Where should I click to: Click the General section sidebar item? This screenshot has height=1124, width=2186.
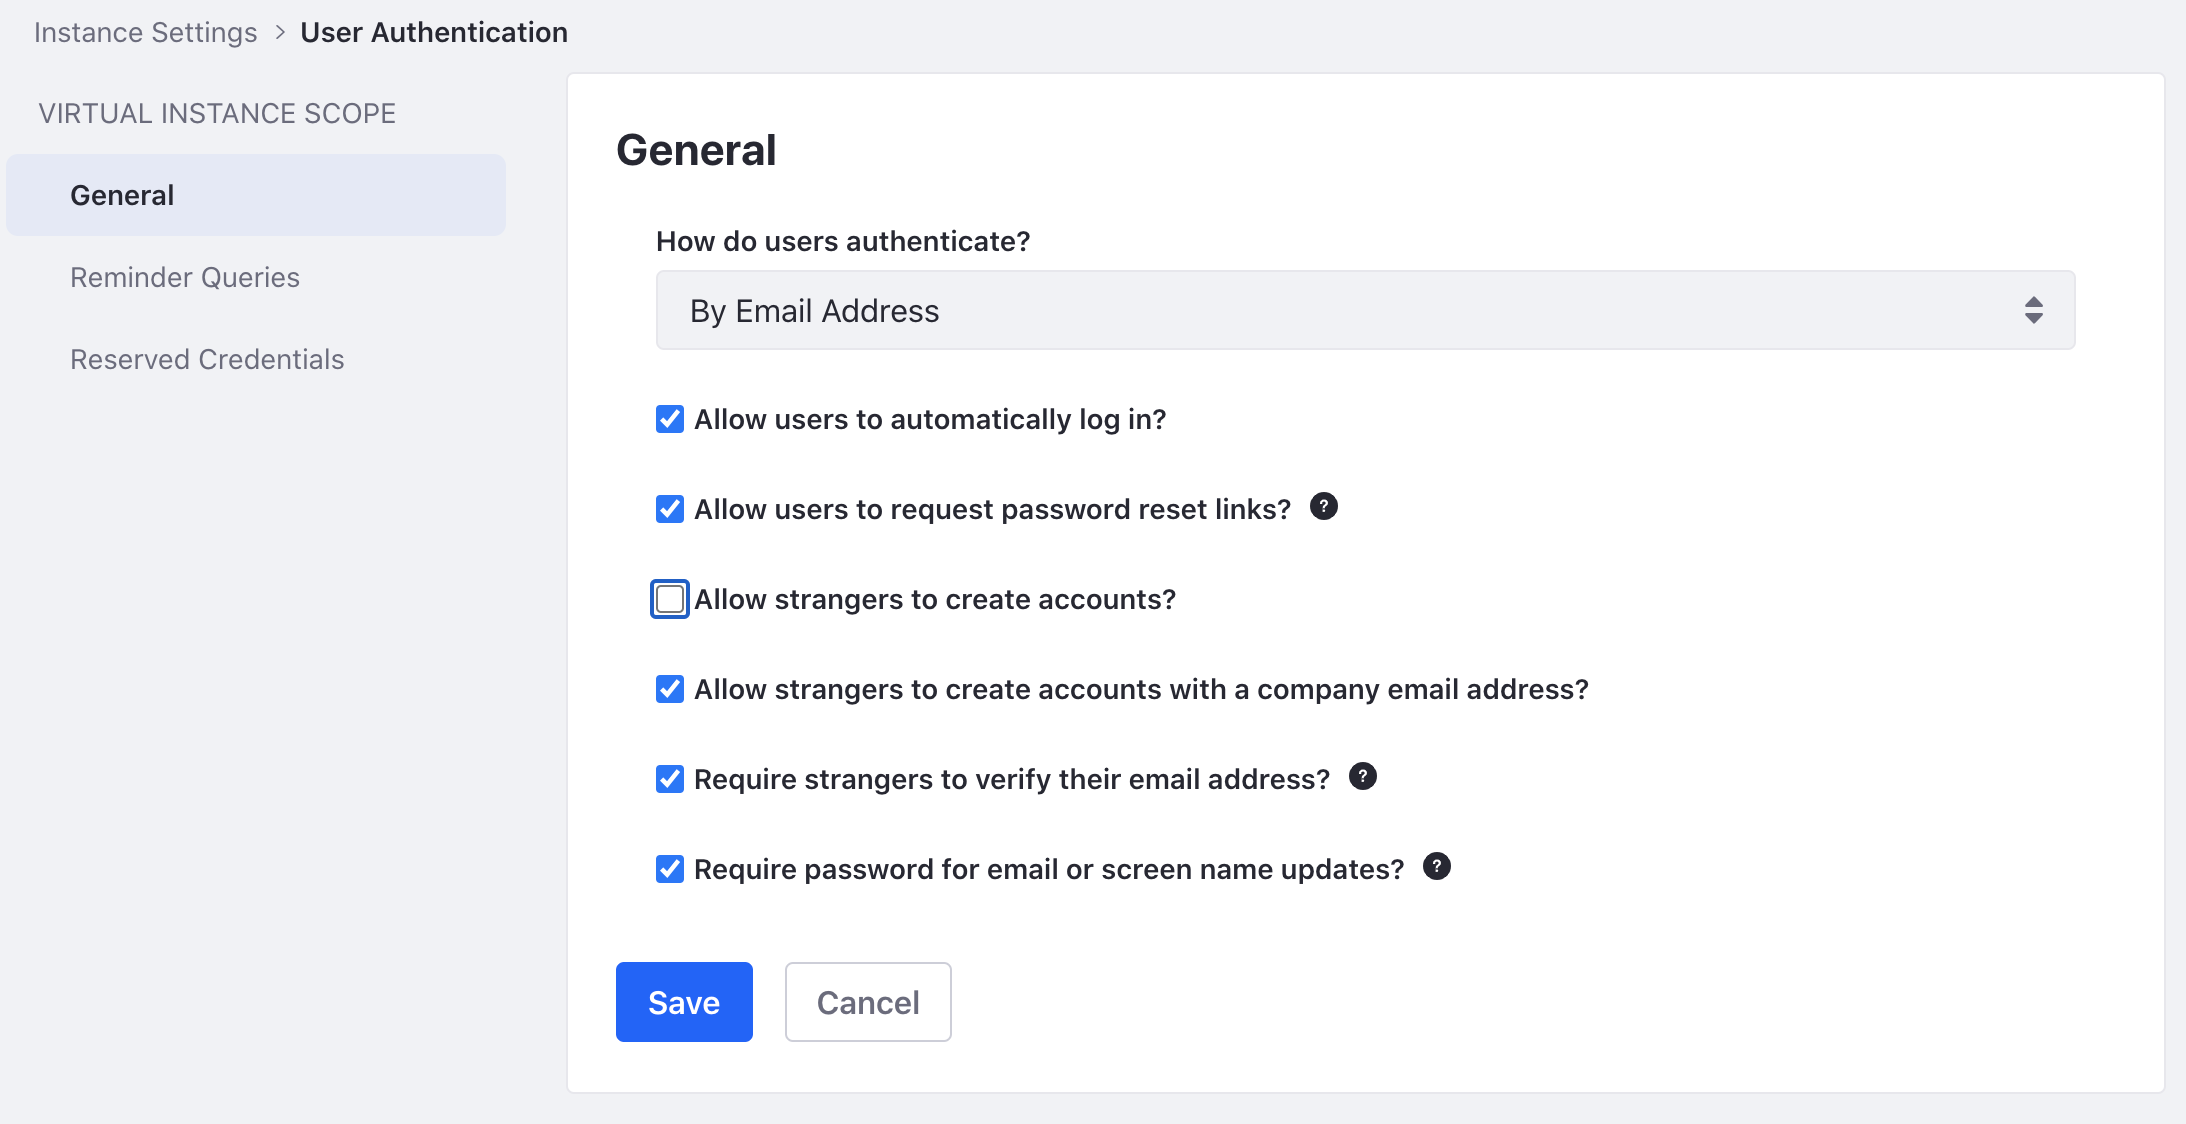click(x=258, y=195)
